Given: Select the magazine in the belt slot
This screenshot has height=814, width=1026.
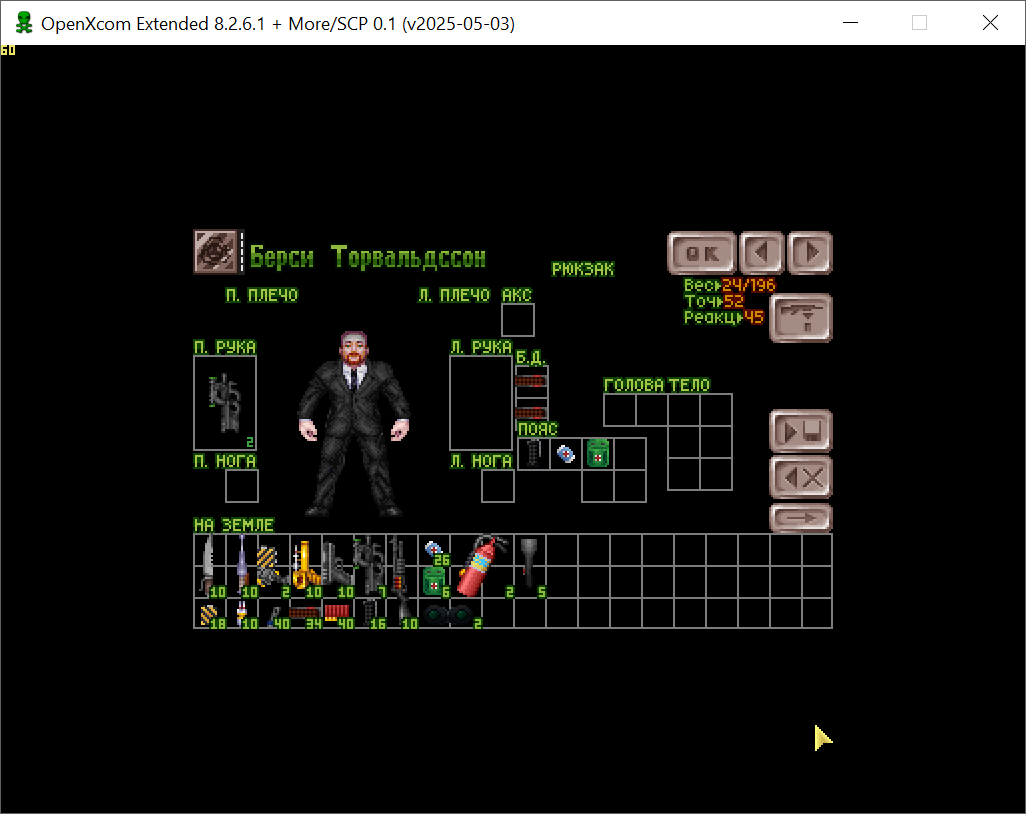Looking at the screenshot, I should [x=533, y=453].
